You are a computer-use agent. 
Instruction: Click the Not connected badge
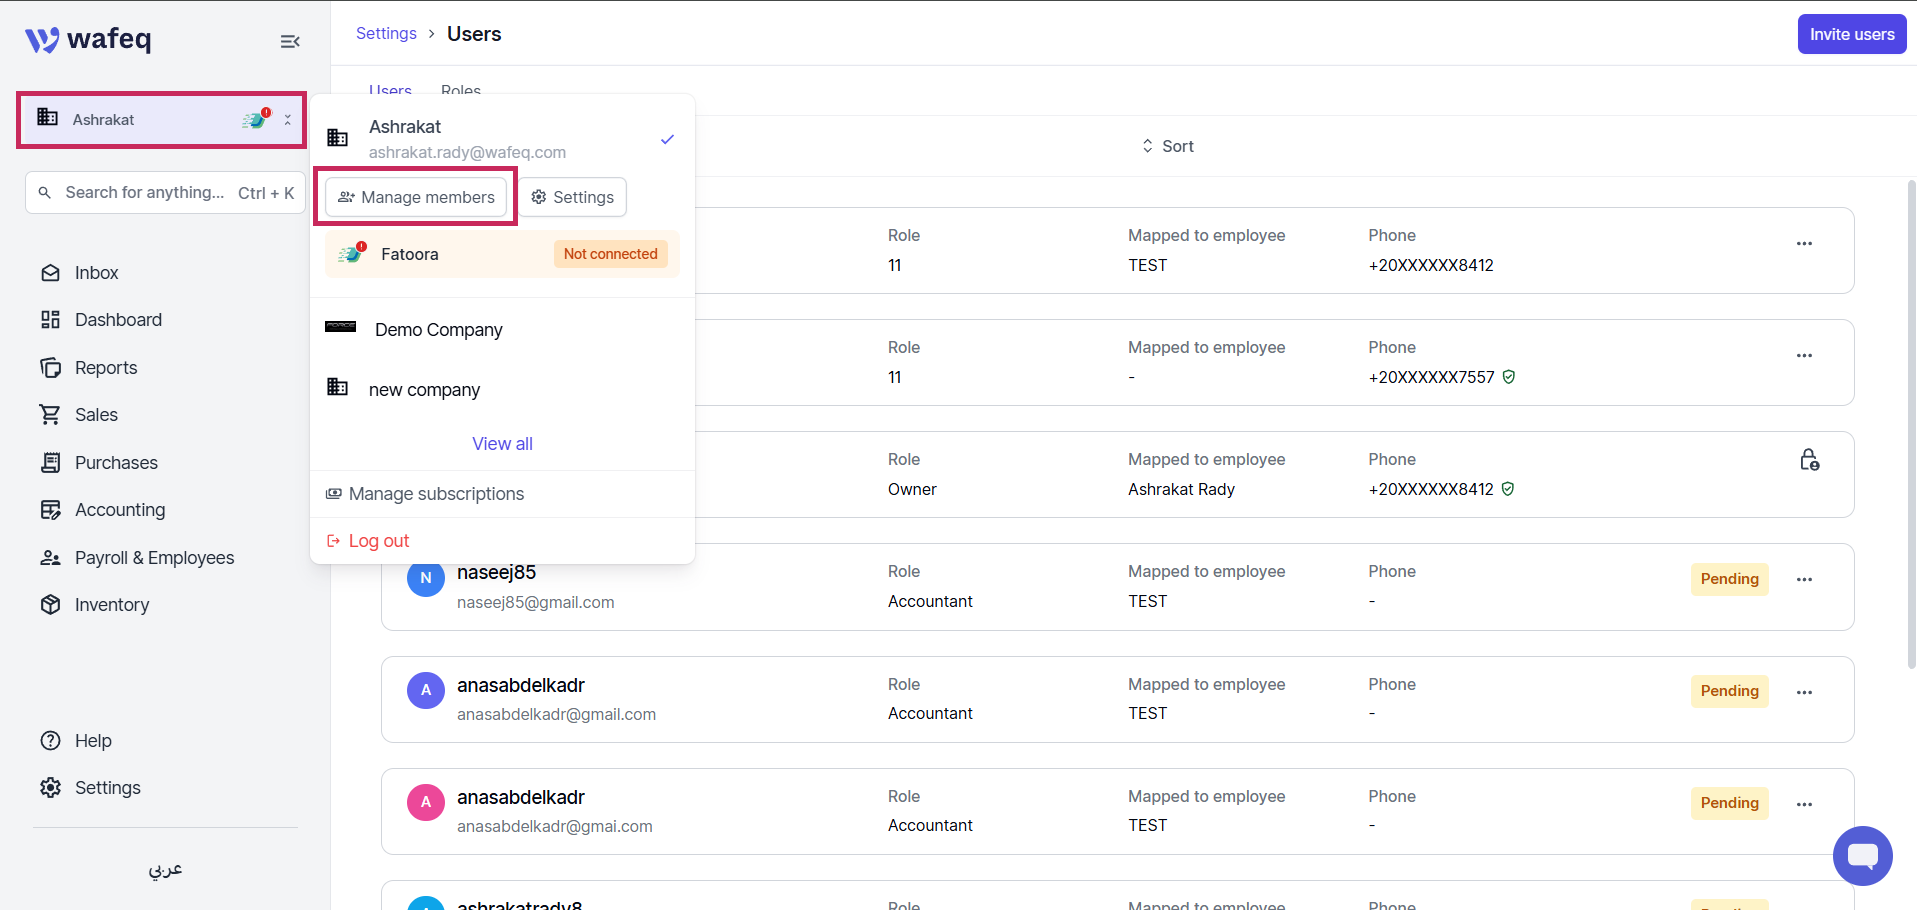[610, 254]
